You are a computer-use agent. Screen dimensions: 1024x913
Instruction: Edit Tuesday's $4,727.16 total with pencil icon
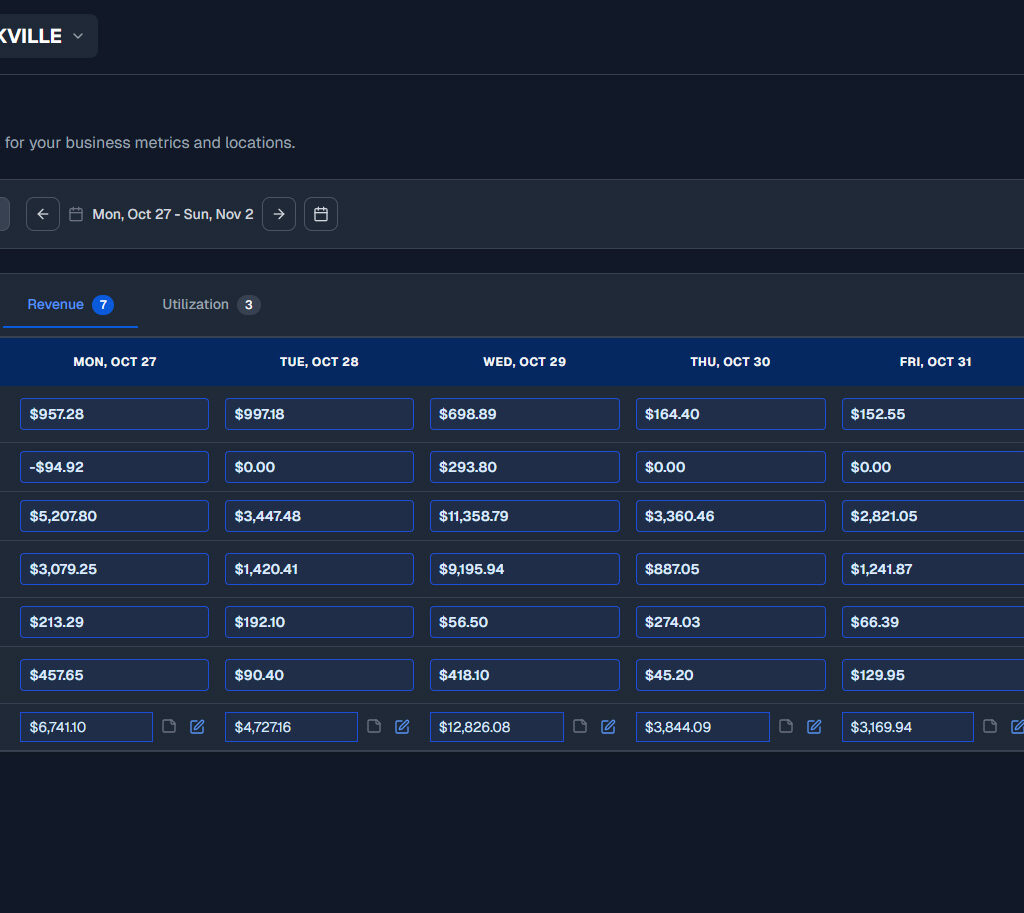[402, 727]
